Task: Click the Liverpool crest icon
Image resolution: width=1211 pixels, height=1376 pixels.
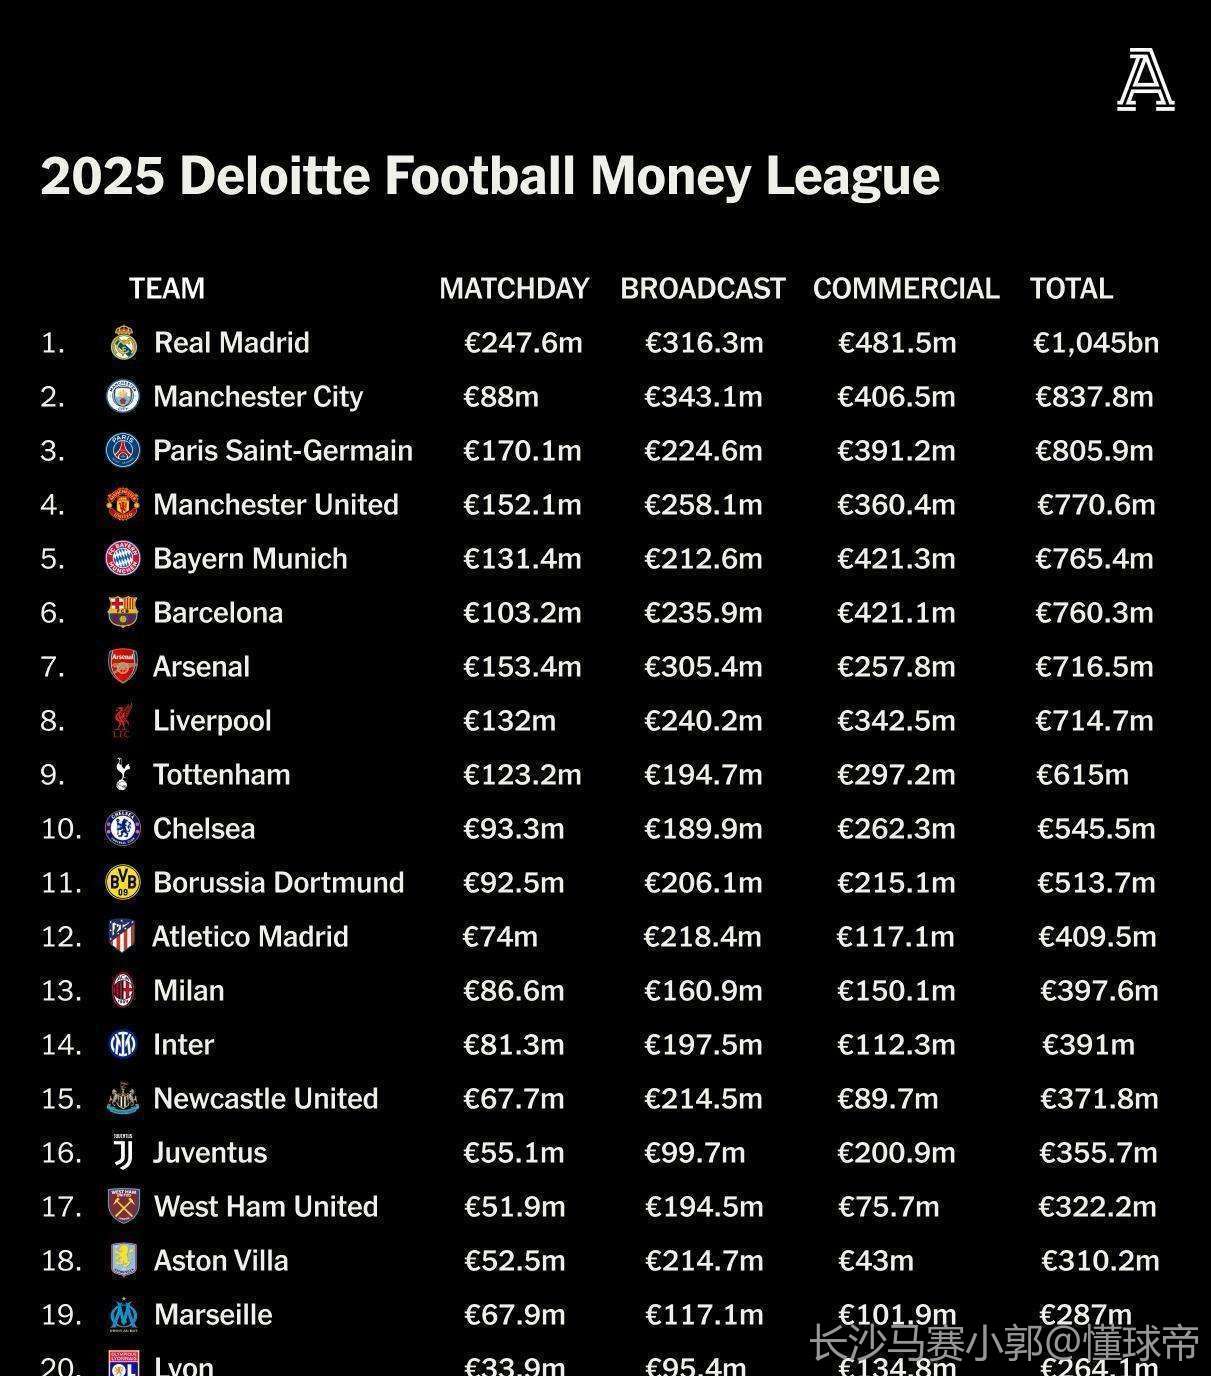Action: point(122,721)
